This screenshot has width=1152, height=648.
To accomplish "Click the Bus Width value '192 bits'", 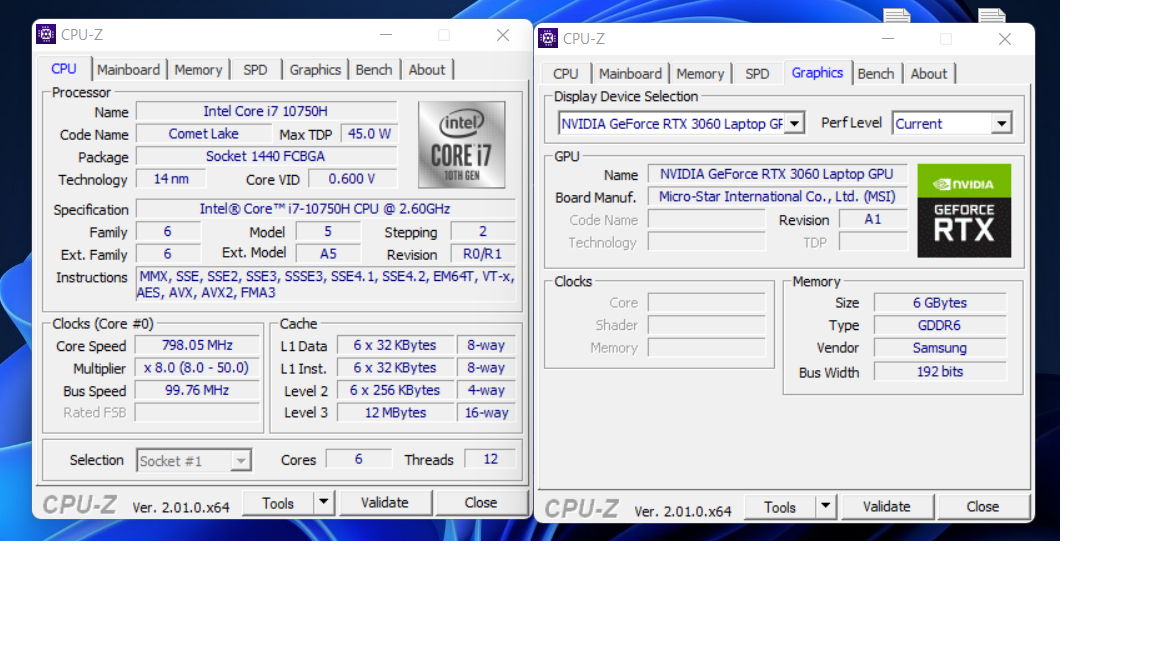I will 940,372.
